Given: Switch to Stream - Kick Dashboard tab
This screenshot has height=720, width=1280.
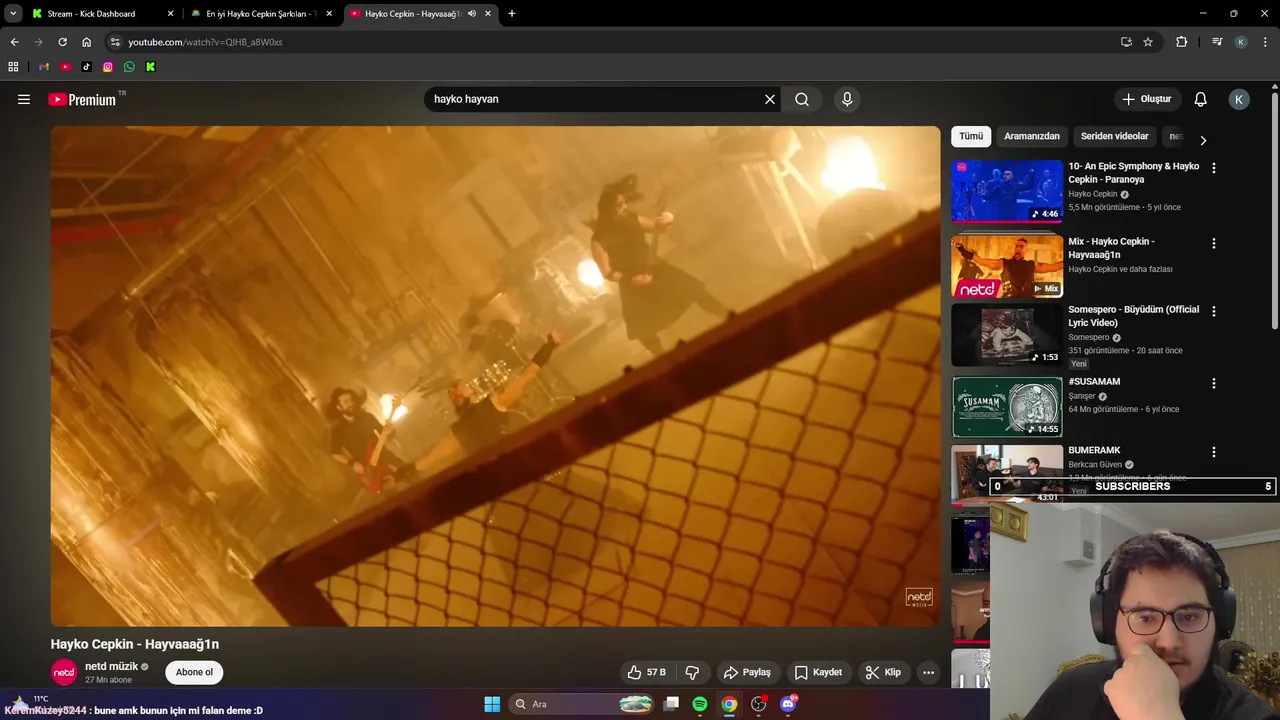Looking at the screenshot, I should click(x=93, y=14).
